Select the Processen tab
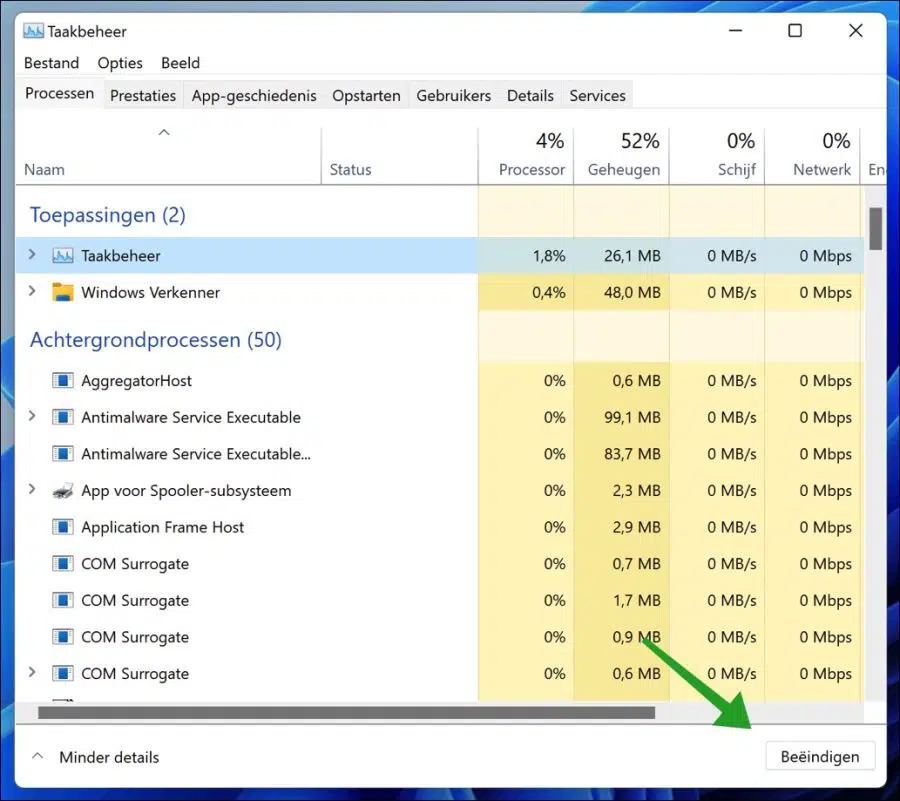The height and width of the screenshot is (801, 900). coord(59,94)
